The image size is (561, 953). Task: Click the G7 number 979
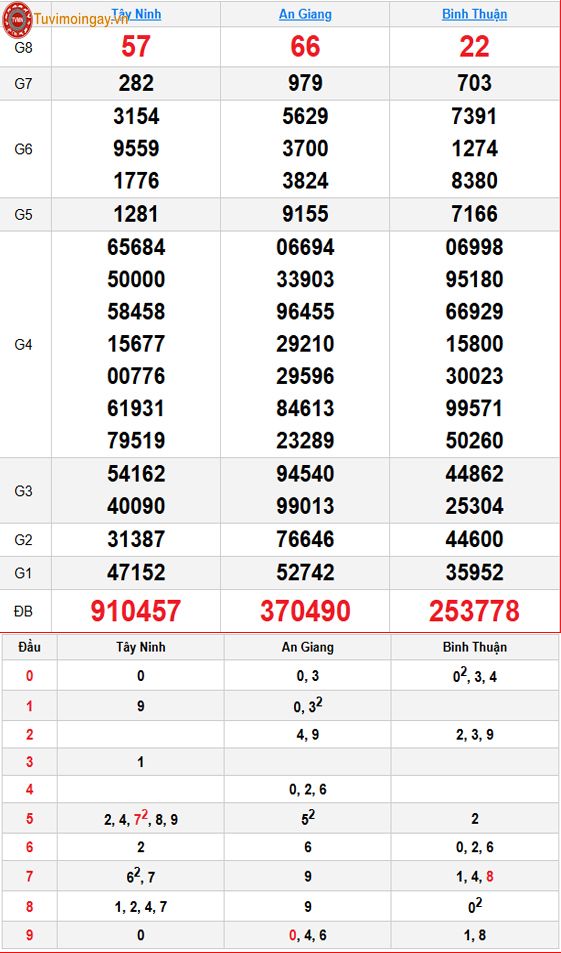point(305,83)
